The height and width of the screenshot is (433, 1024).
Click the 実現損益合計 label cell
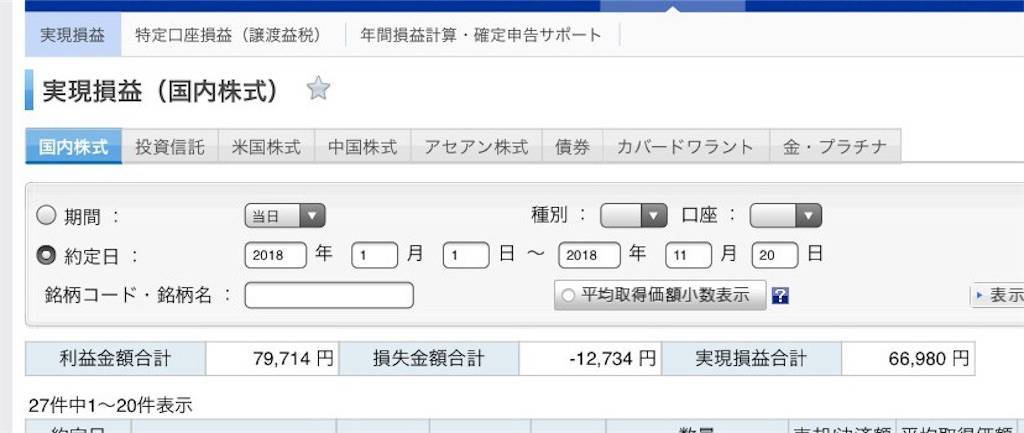(x=751, y=359)
